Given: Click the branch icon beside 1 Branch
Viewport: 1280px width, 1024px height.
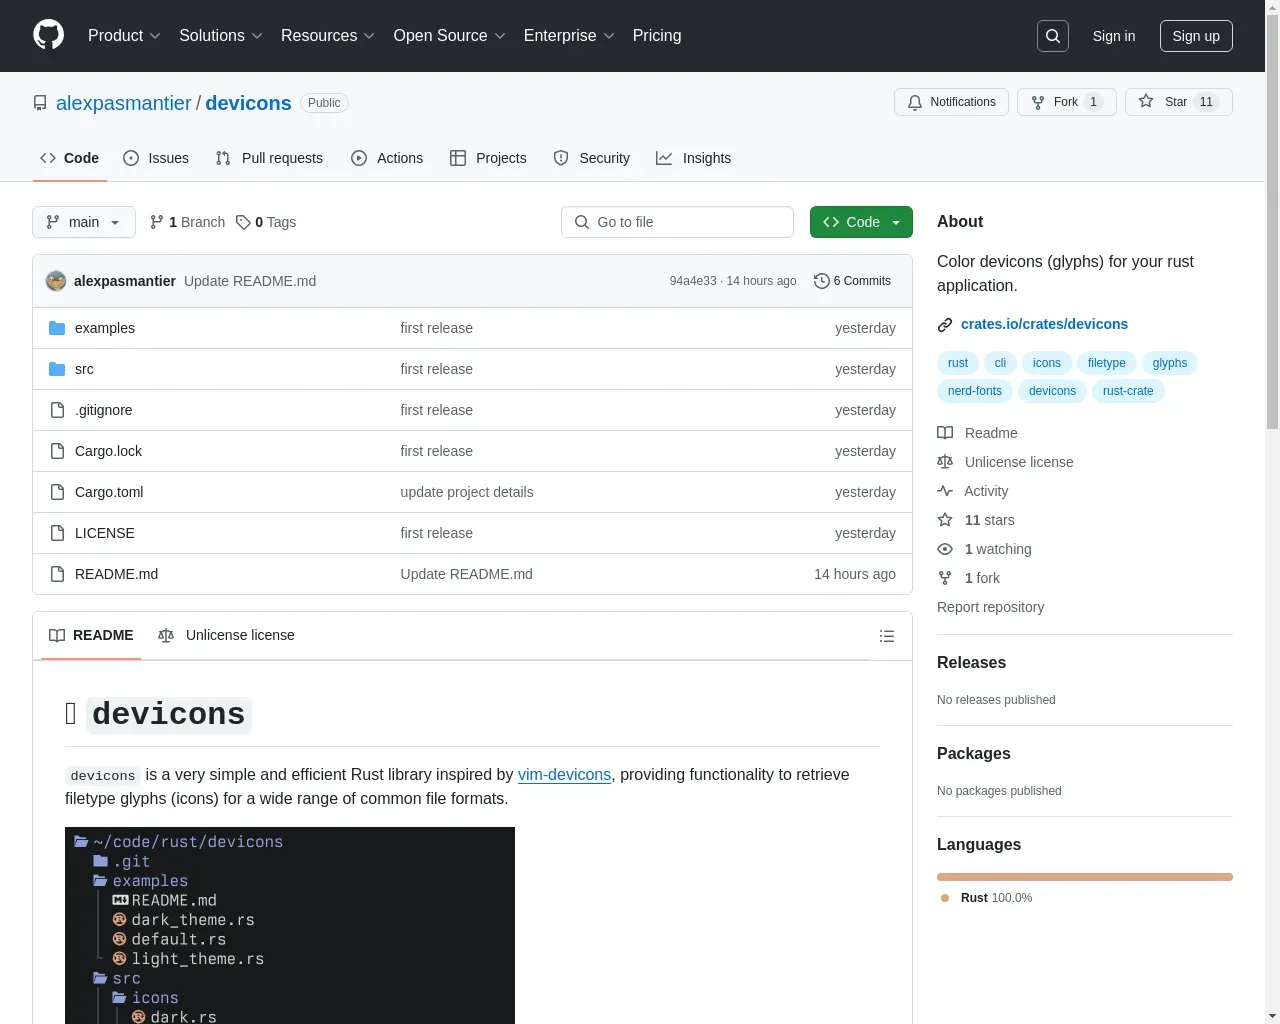Looking at the screenshot, I should click(x=157, y=222).
